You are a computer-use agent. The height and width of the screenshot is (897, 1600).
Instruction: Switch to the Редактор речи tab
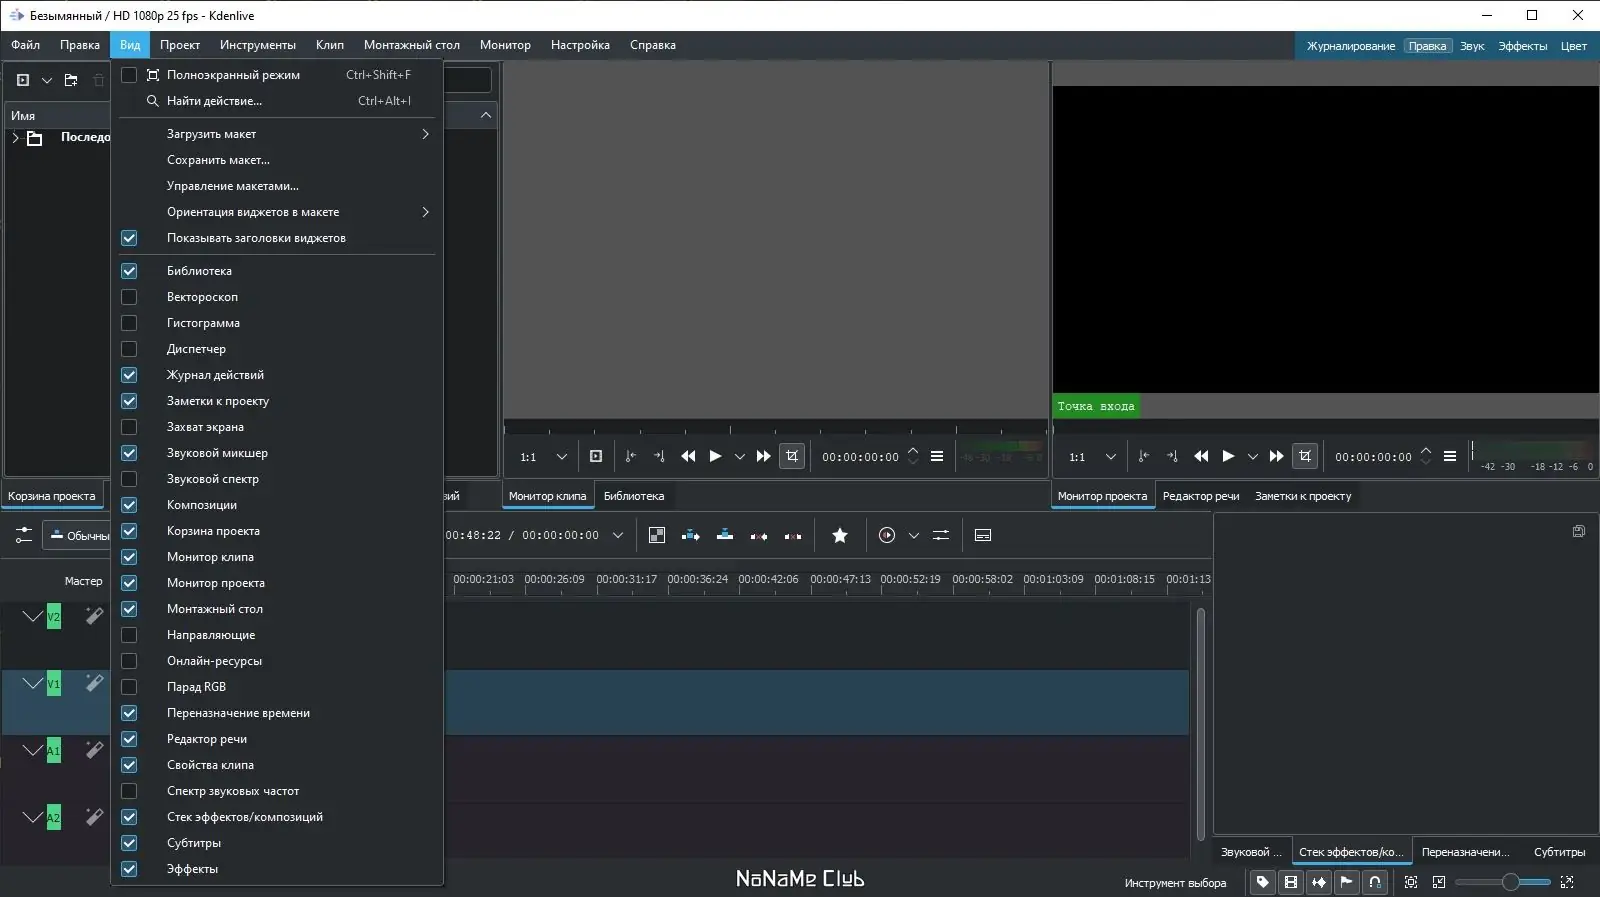(1200, 496)
